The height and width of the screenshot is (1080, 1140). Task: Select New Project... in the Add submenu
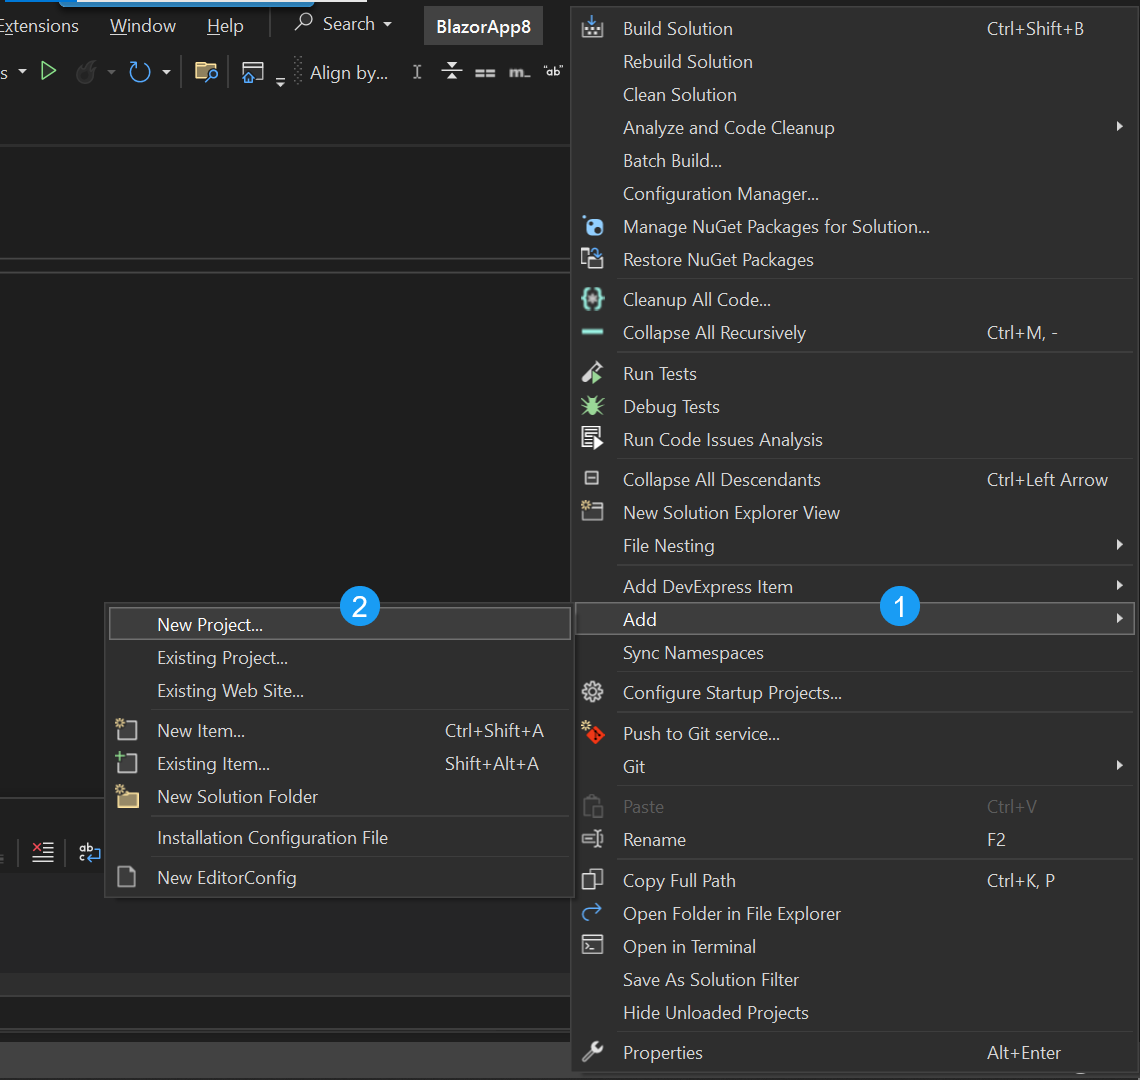tap(340, 624)
